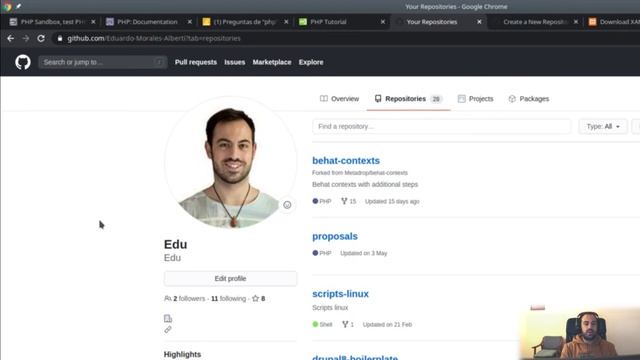This screenshot has width=640, height=360.
Task: Click the slash shortcut icon in search box
Action: [x=159, y=62]
